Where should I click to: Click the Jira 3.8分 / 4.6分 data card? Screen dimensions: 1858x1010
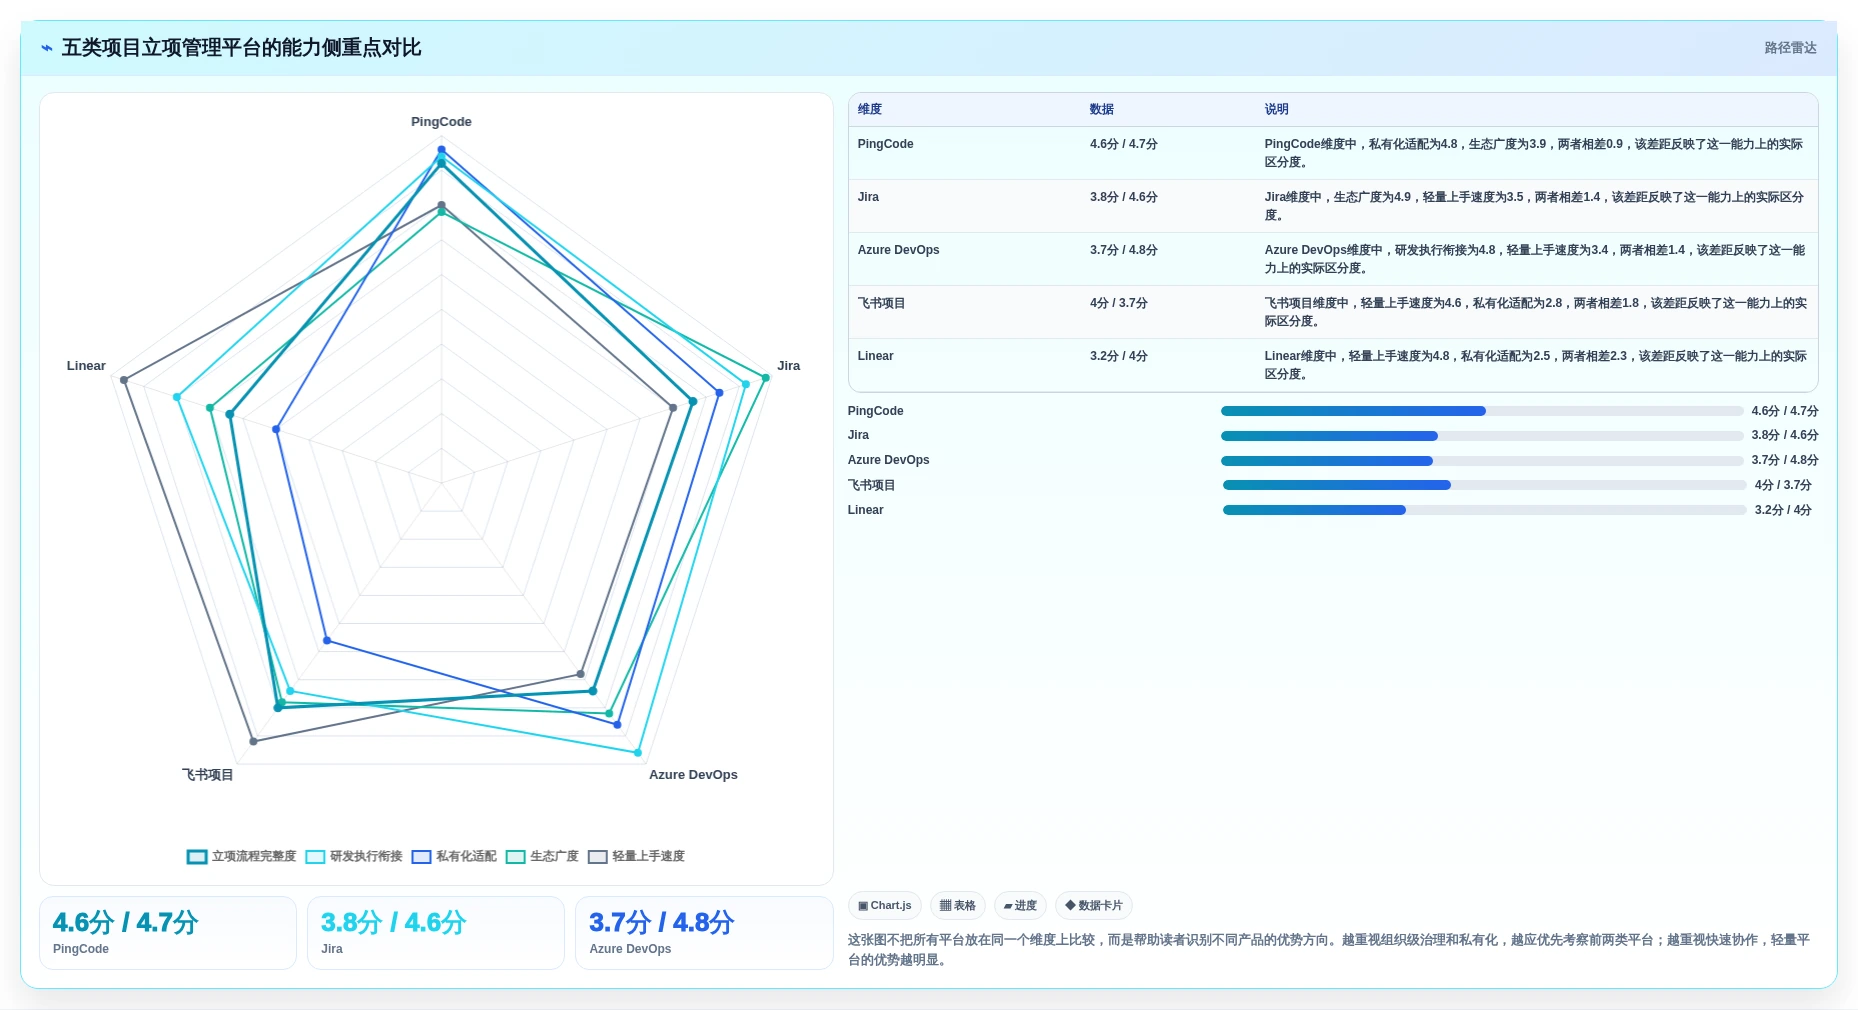436,933
